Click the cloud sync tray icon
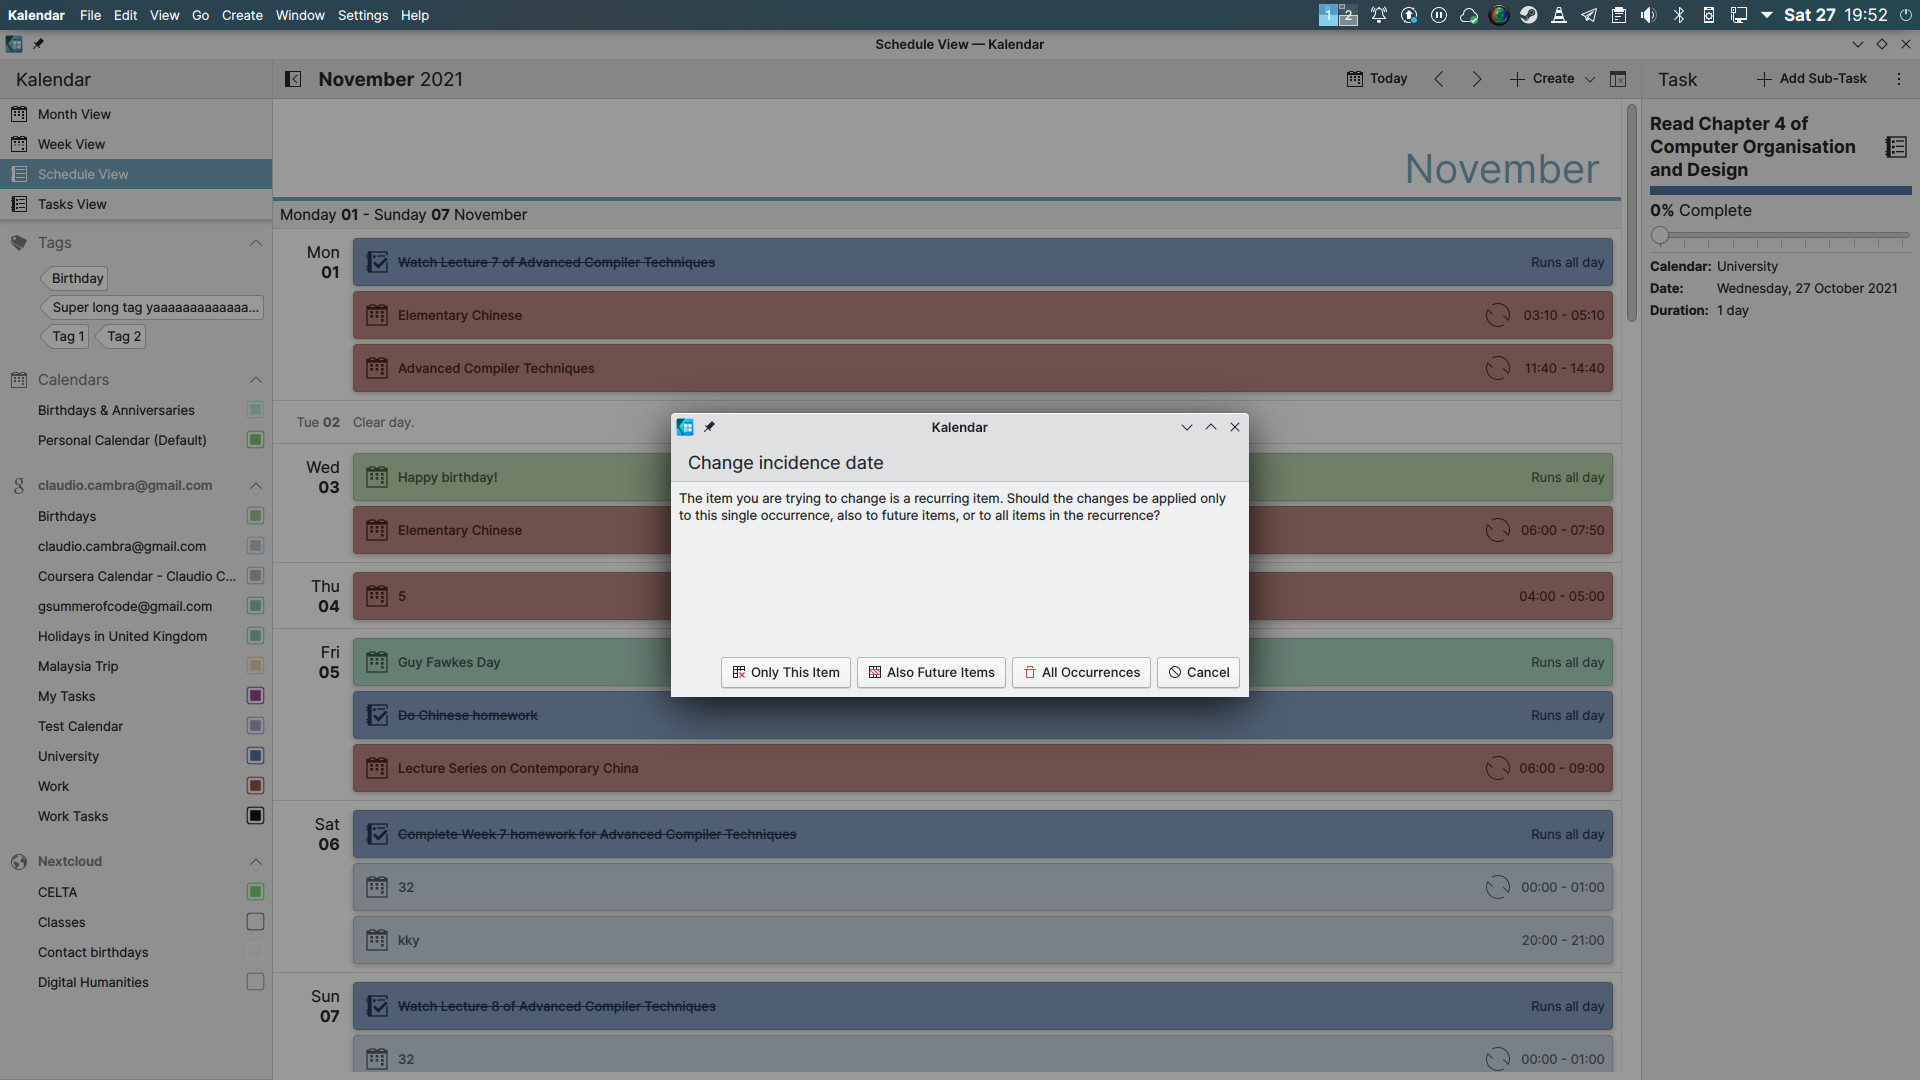The width and height of the screenshot is (1920, 1080). tap(1469, 15)
